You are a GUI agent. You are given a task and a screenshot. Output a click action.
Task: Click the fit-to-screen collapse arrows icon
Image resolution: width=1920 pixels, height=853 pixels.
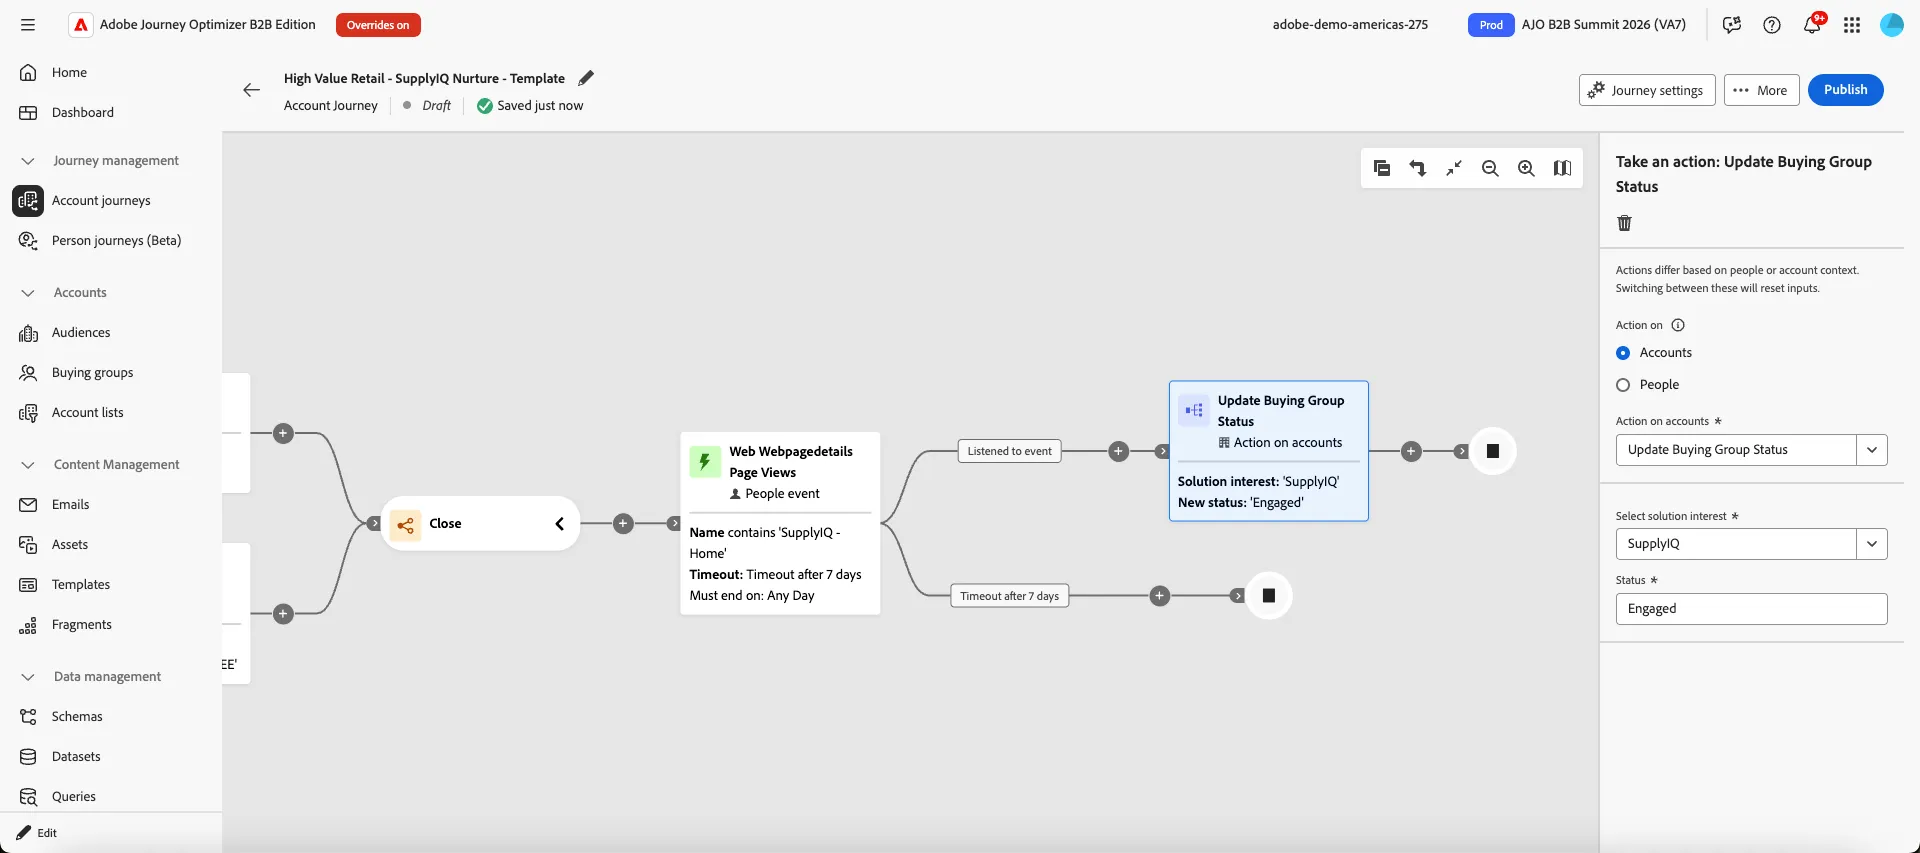click(x=1454, y=168)
